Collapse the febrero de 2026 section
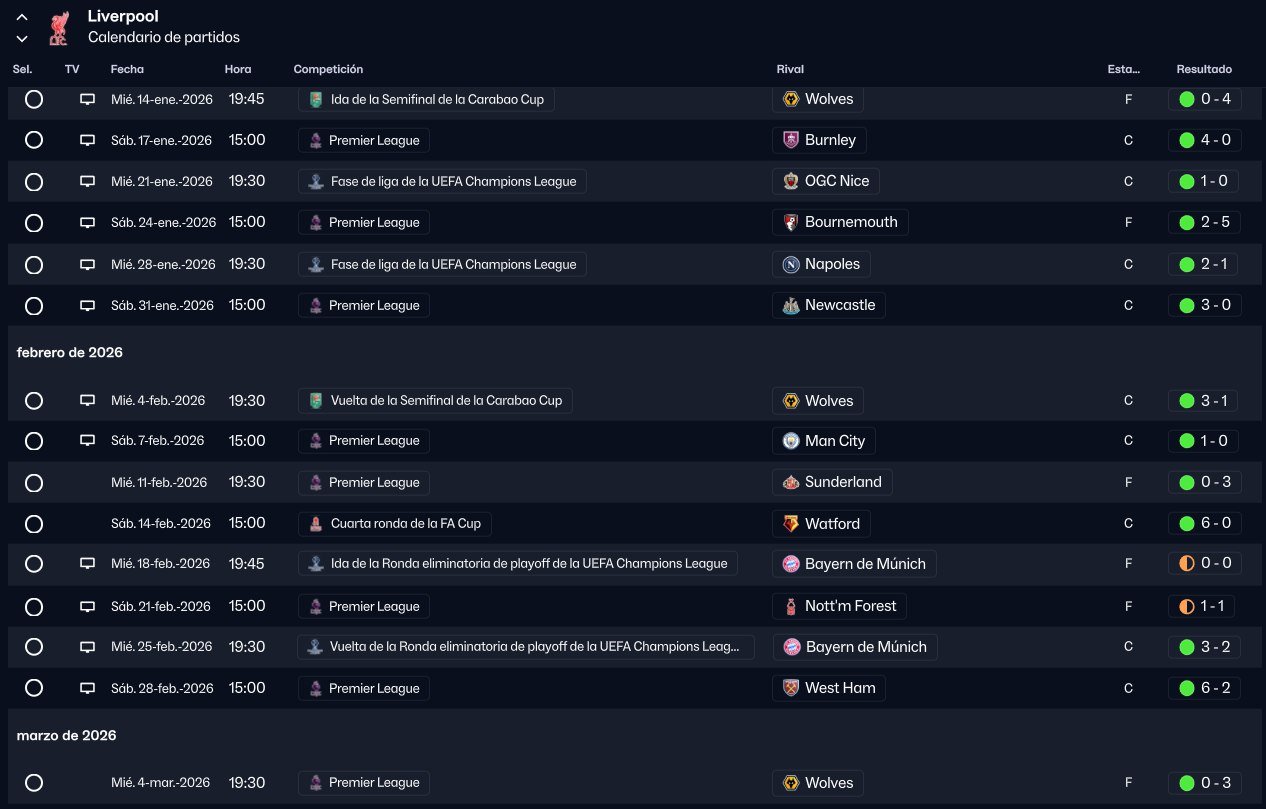Viewport: 1266px width, 809px height. [70, 353]
